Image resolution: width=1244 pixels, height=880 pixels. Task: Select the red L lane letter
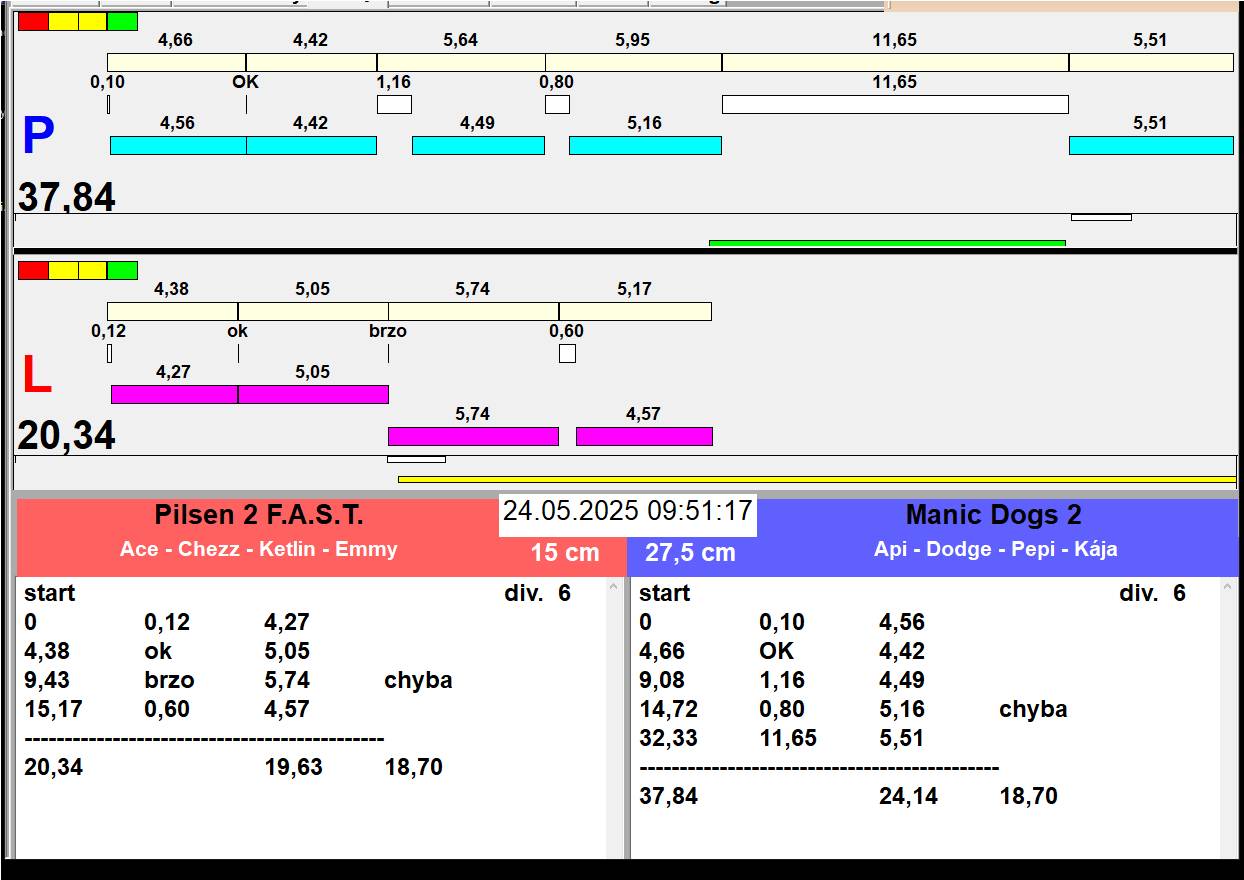click(x=36, y=375)
